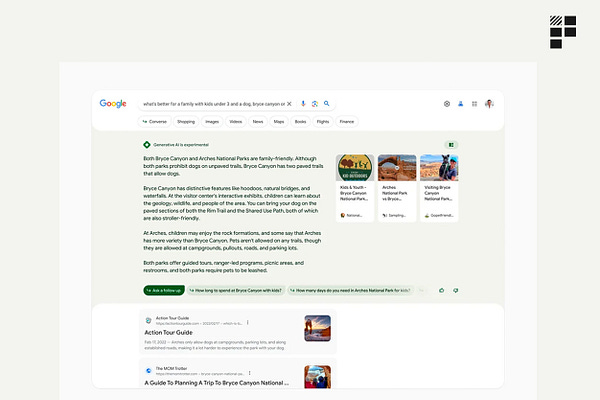The image size is (600, 400).
Task: Select the News filter chip
Action: [x=258, y=122]
